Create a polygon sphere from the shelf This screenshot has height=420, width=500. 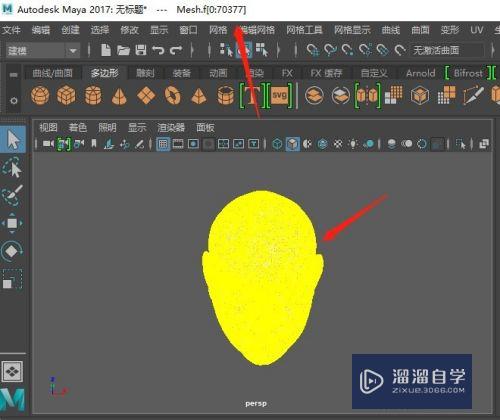(40, 95)
